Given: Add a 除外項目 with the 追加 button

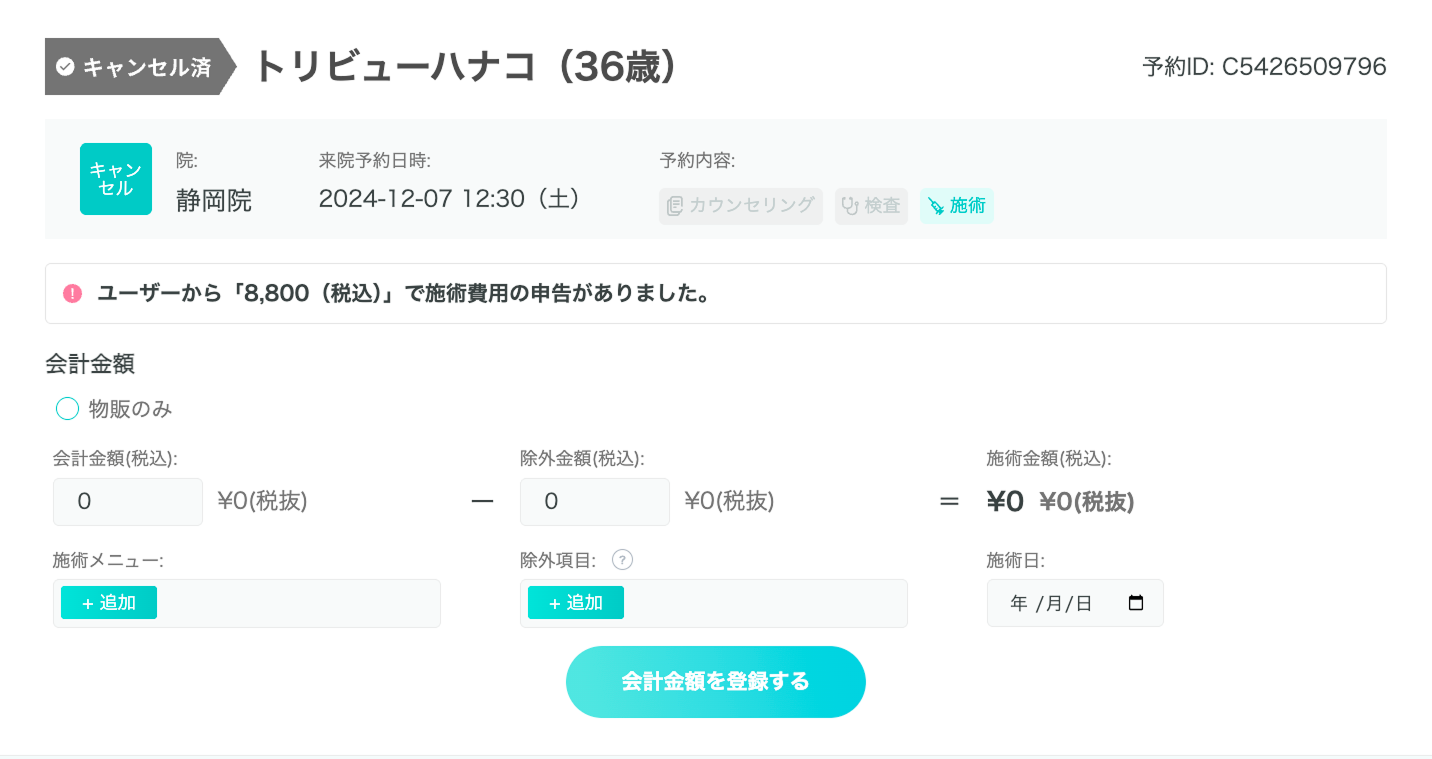Looking at the screenshot, I should [576, 603].
